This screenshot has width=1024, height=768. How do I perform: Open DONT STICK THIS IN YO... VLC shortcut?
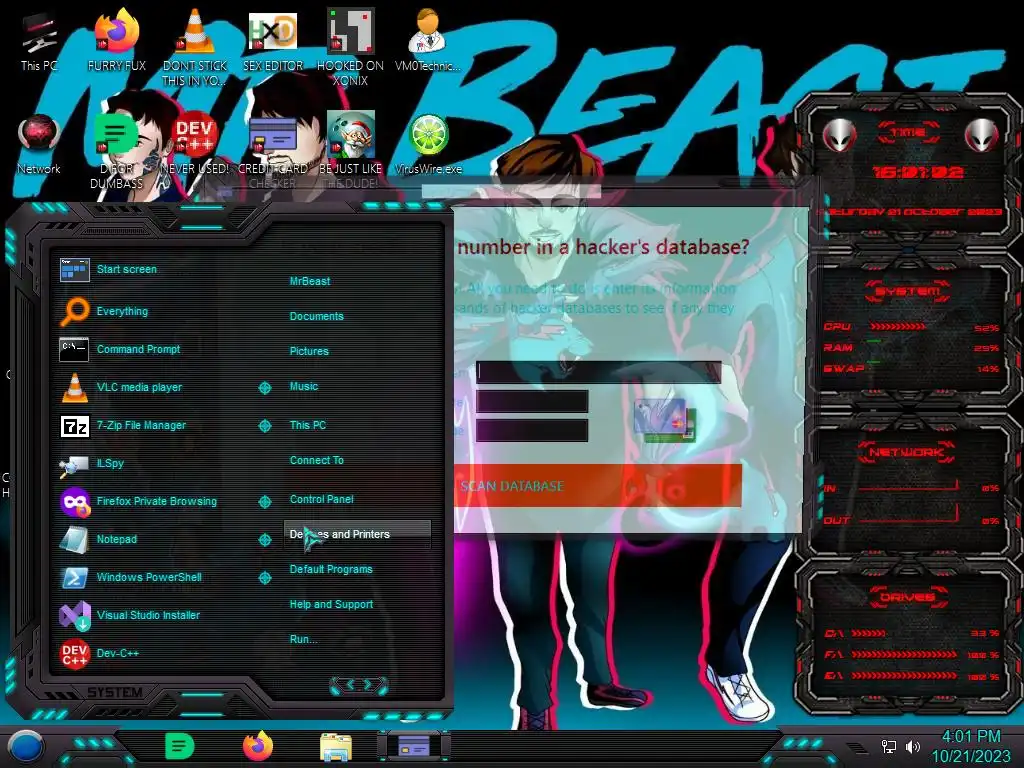tap(195, 47)
